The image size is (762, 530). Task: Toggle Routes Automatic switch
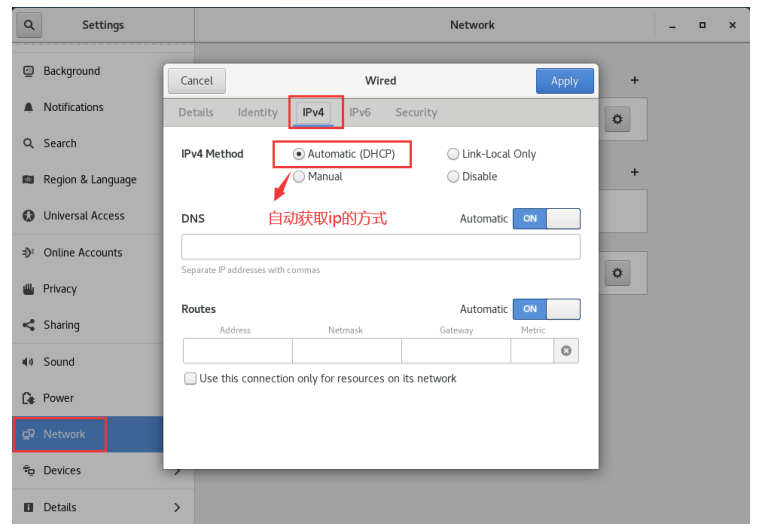(546, 309)
